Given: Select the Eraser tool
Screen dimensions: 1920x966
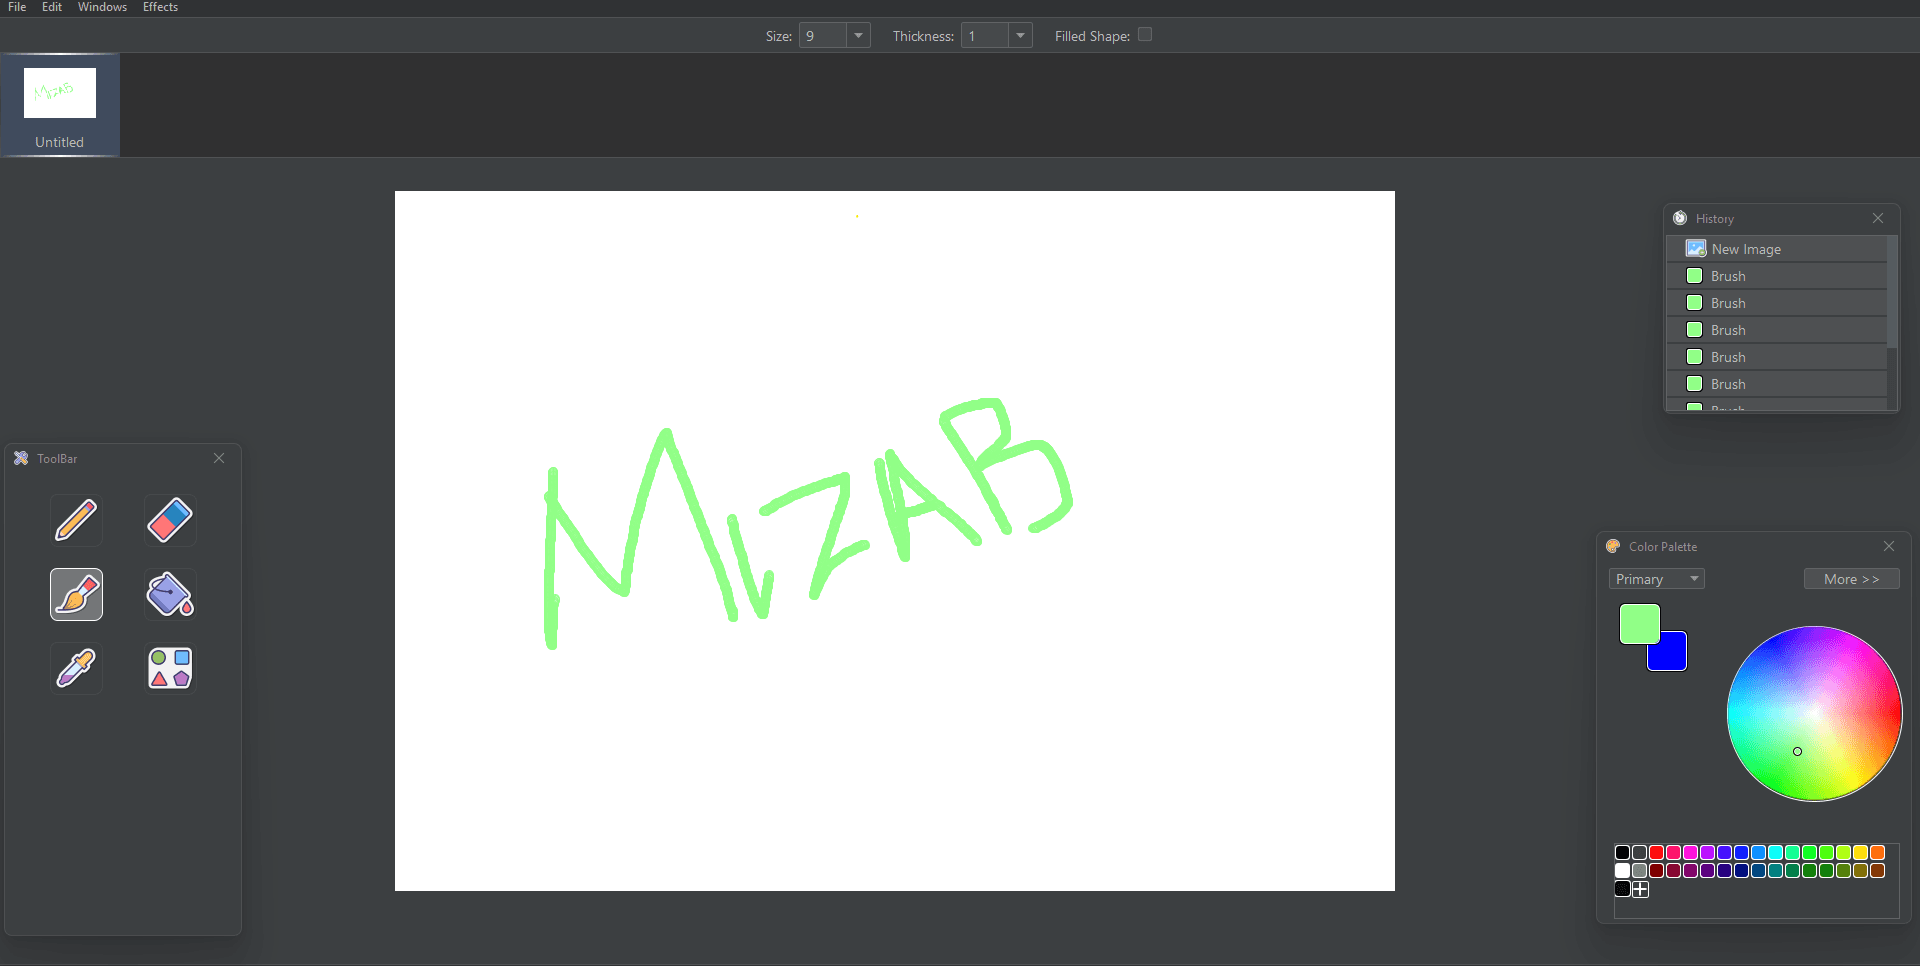Looking at the screenshot, I should (x=170, y=520).
